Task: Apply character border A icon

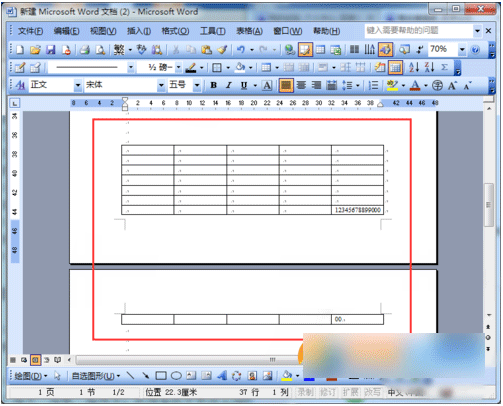Action: (267, 86)
